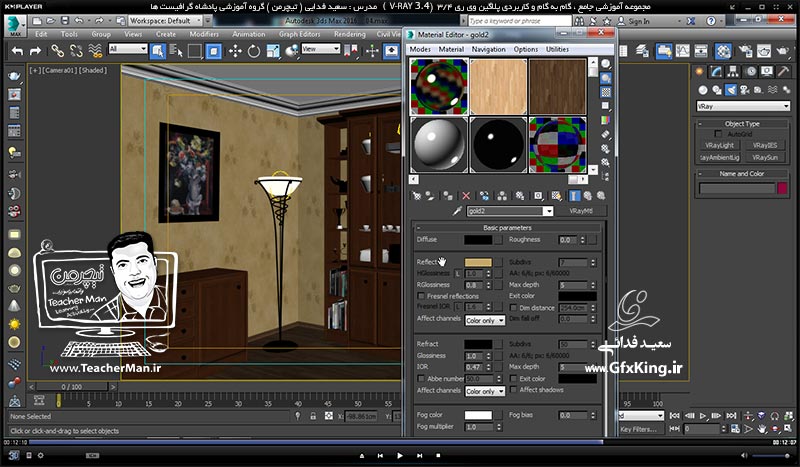Open the Curve Editor toolbar icon
800x467 pixels.
tap(682, 51)
